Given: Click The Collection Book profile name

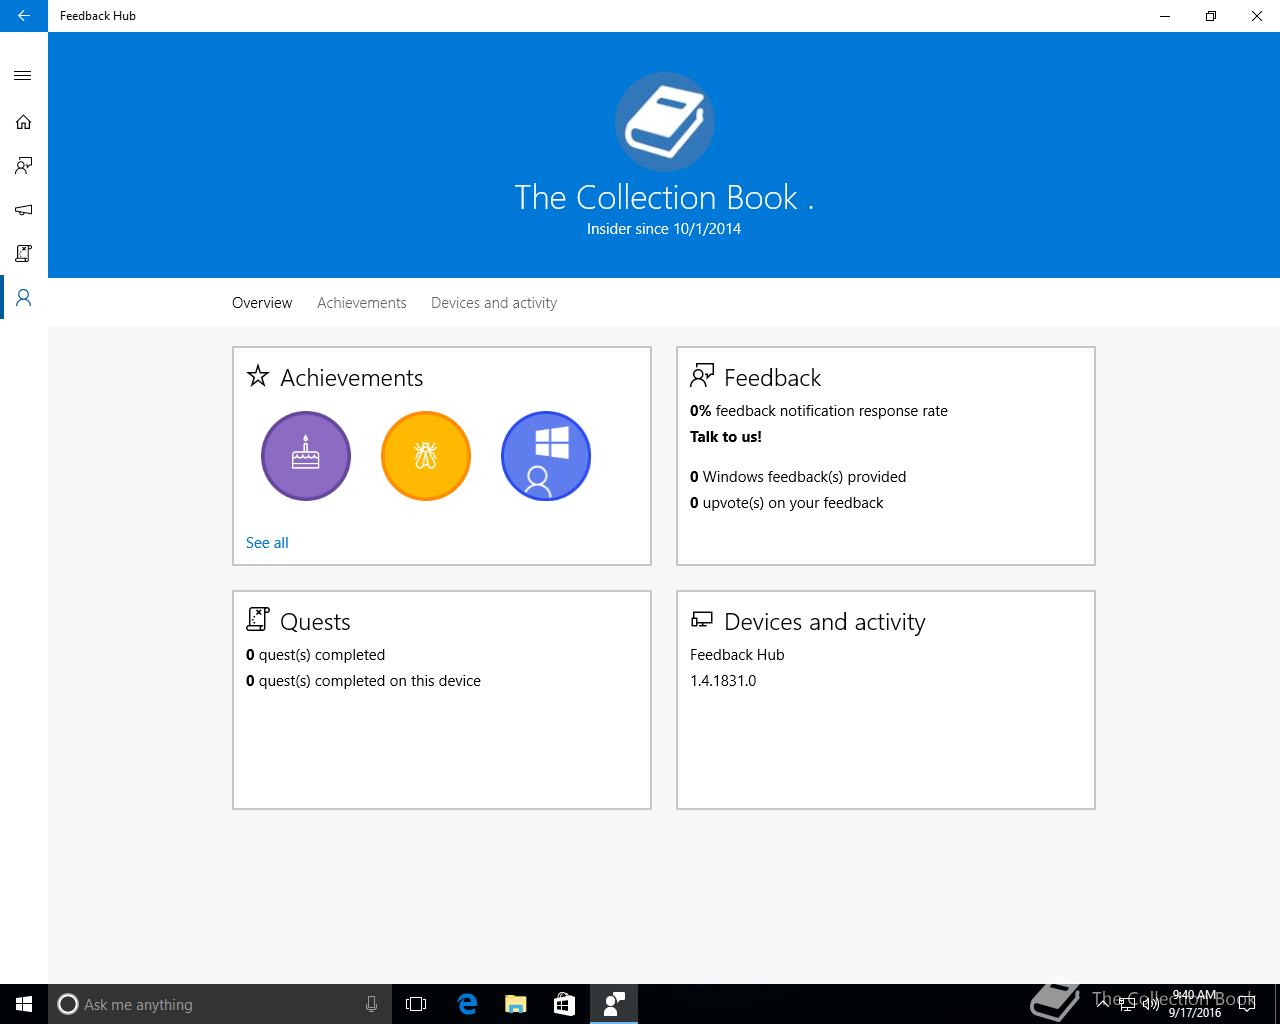Looking at the screenshot, I should point(664,197).
